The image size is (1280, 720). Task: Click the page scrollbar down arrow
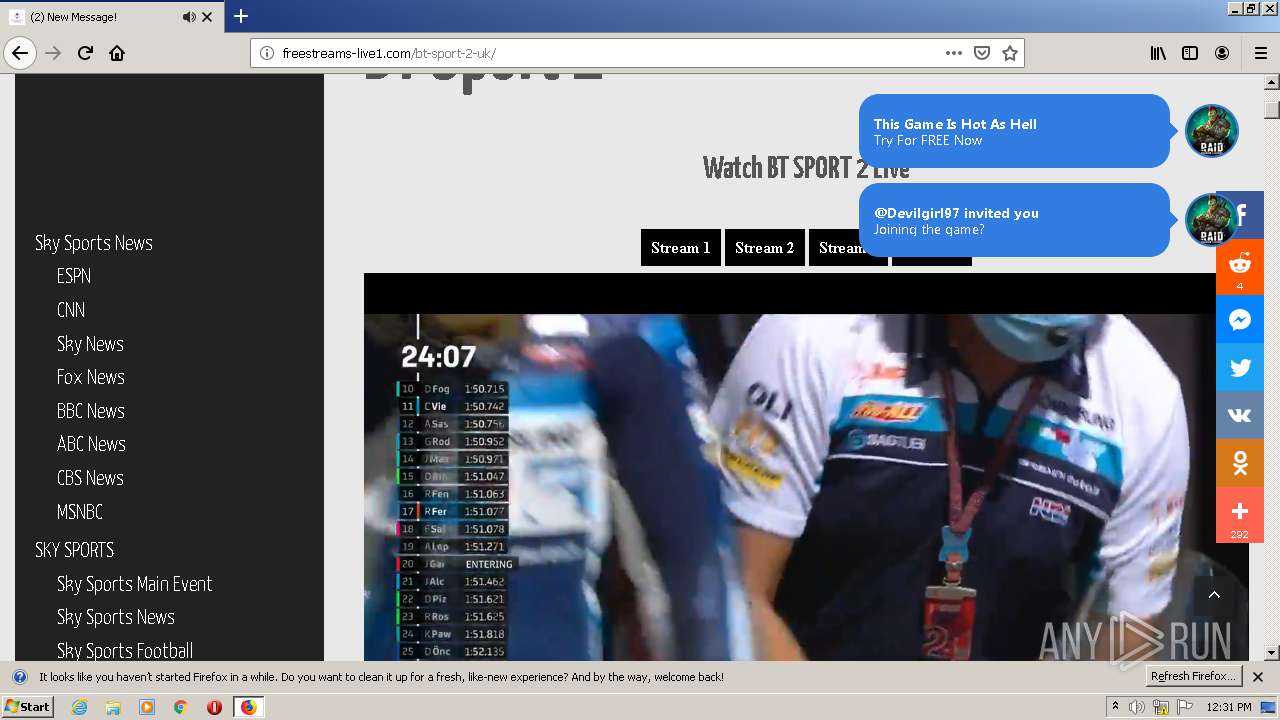(x=1272, y=653)
